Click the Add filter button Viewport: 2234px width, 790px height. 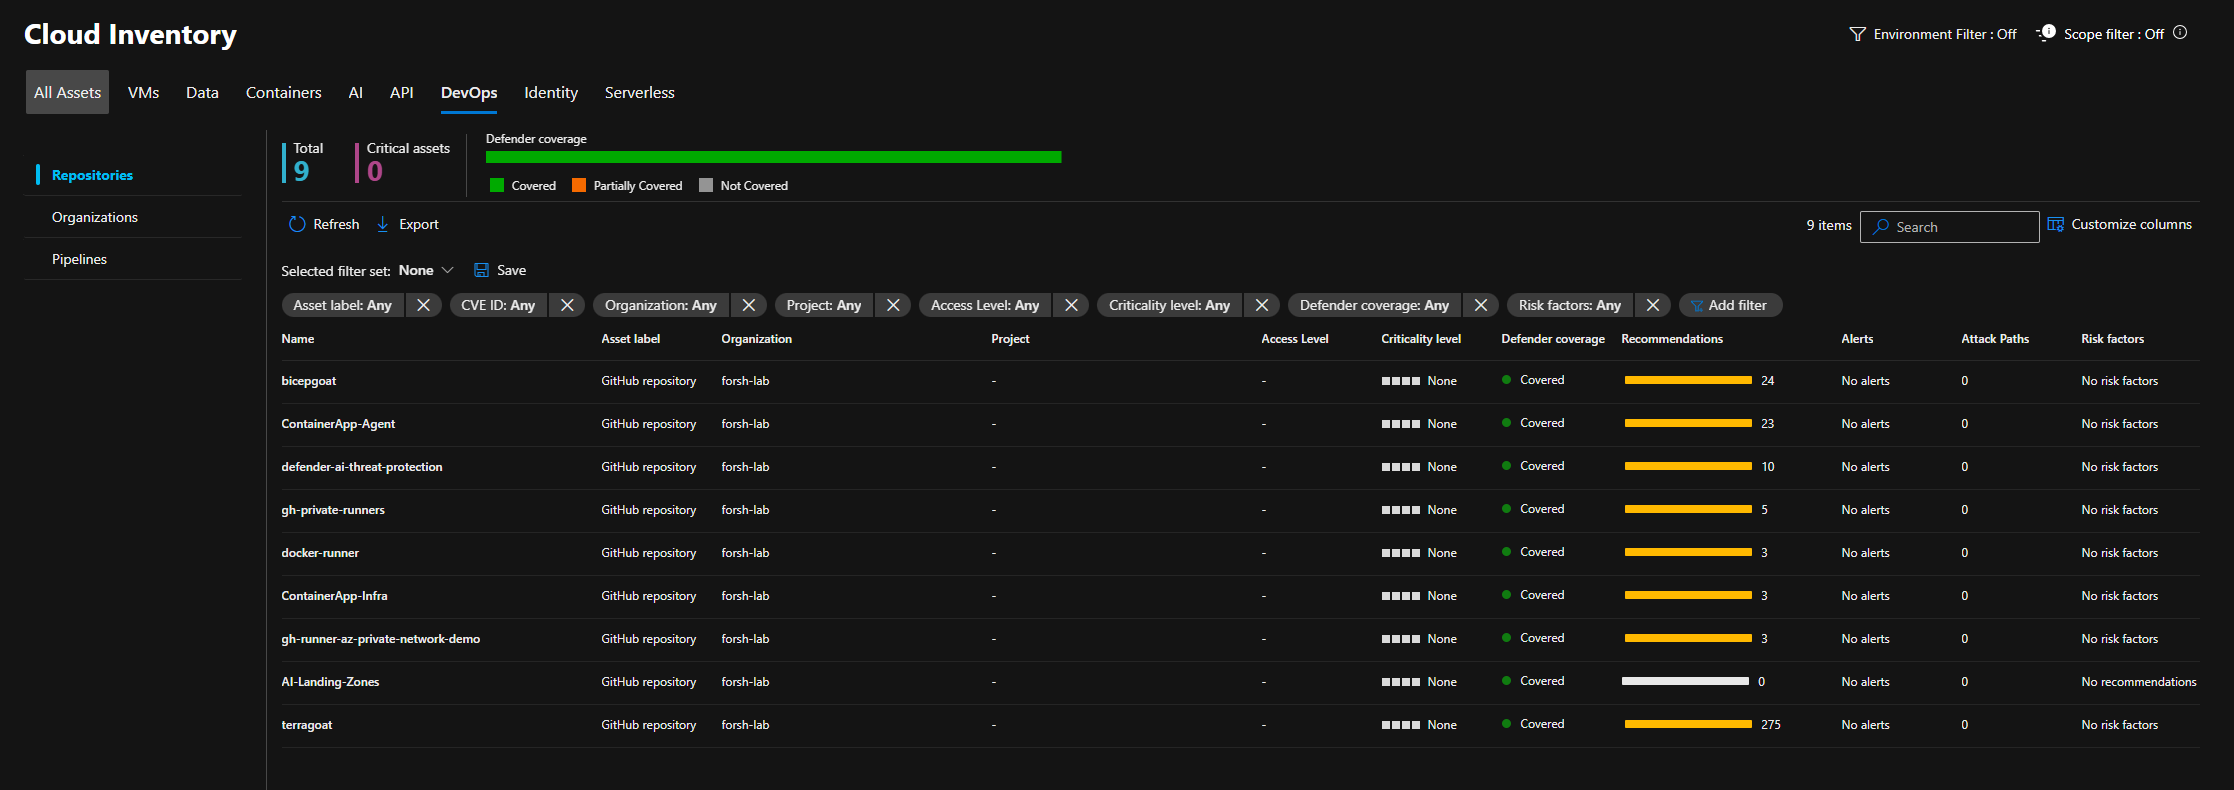pyautogui.click(x=1729, y=306)
